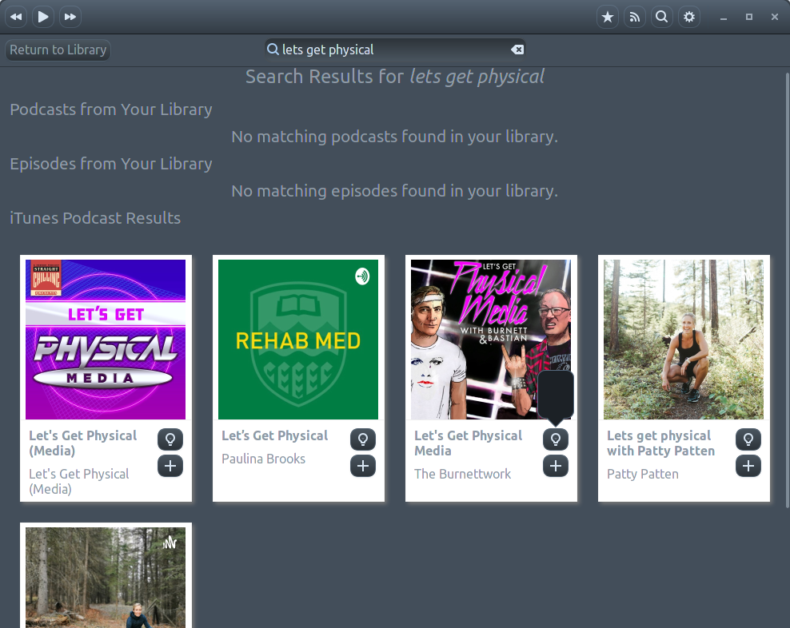Start playback with the play button
The height and width of the screenshot is (628, 790).
[43, 17]
